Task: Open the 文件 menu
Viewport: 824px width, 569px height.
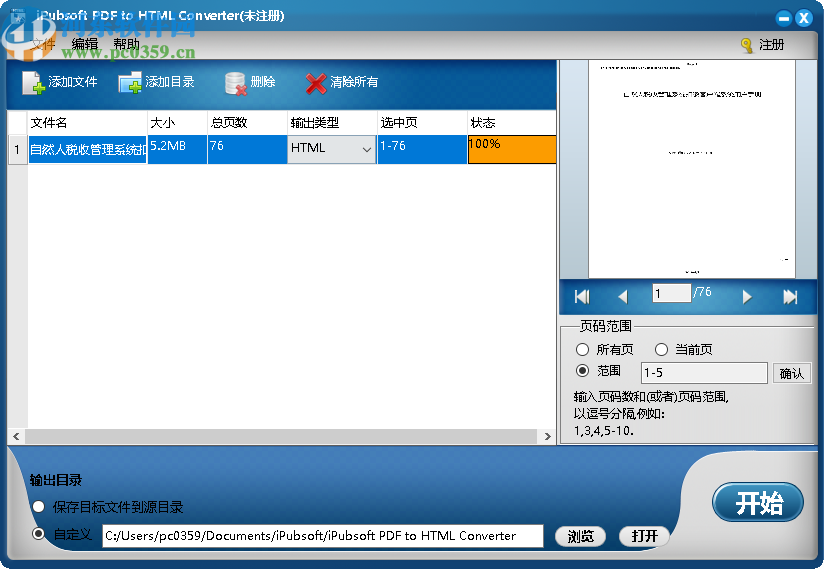Action: [x=43, y=44]
